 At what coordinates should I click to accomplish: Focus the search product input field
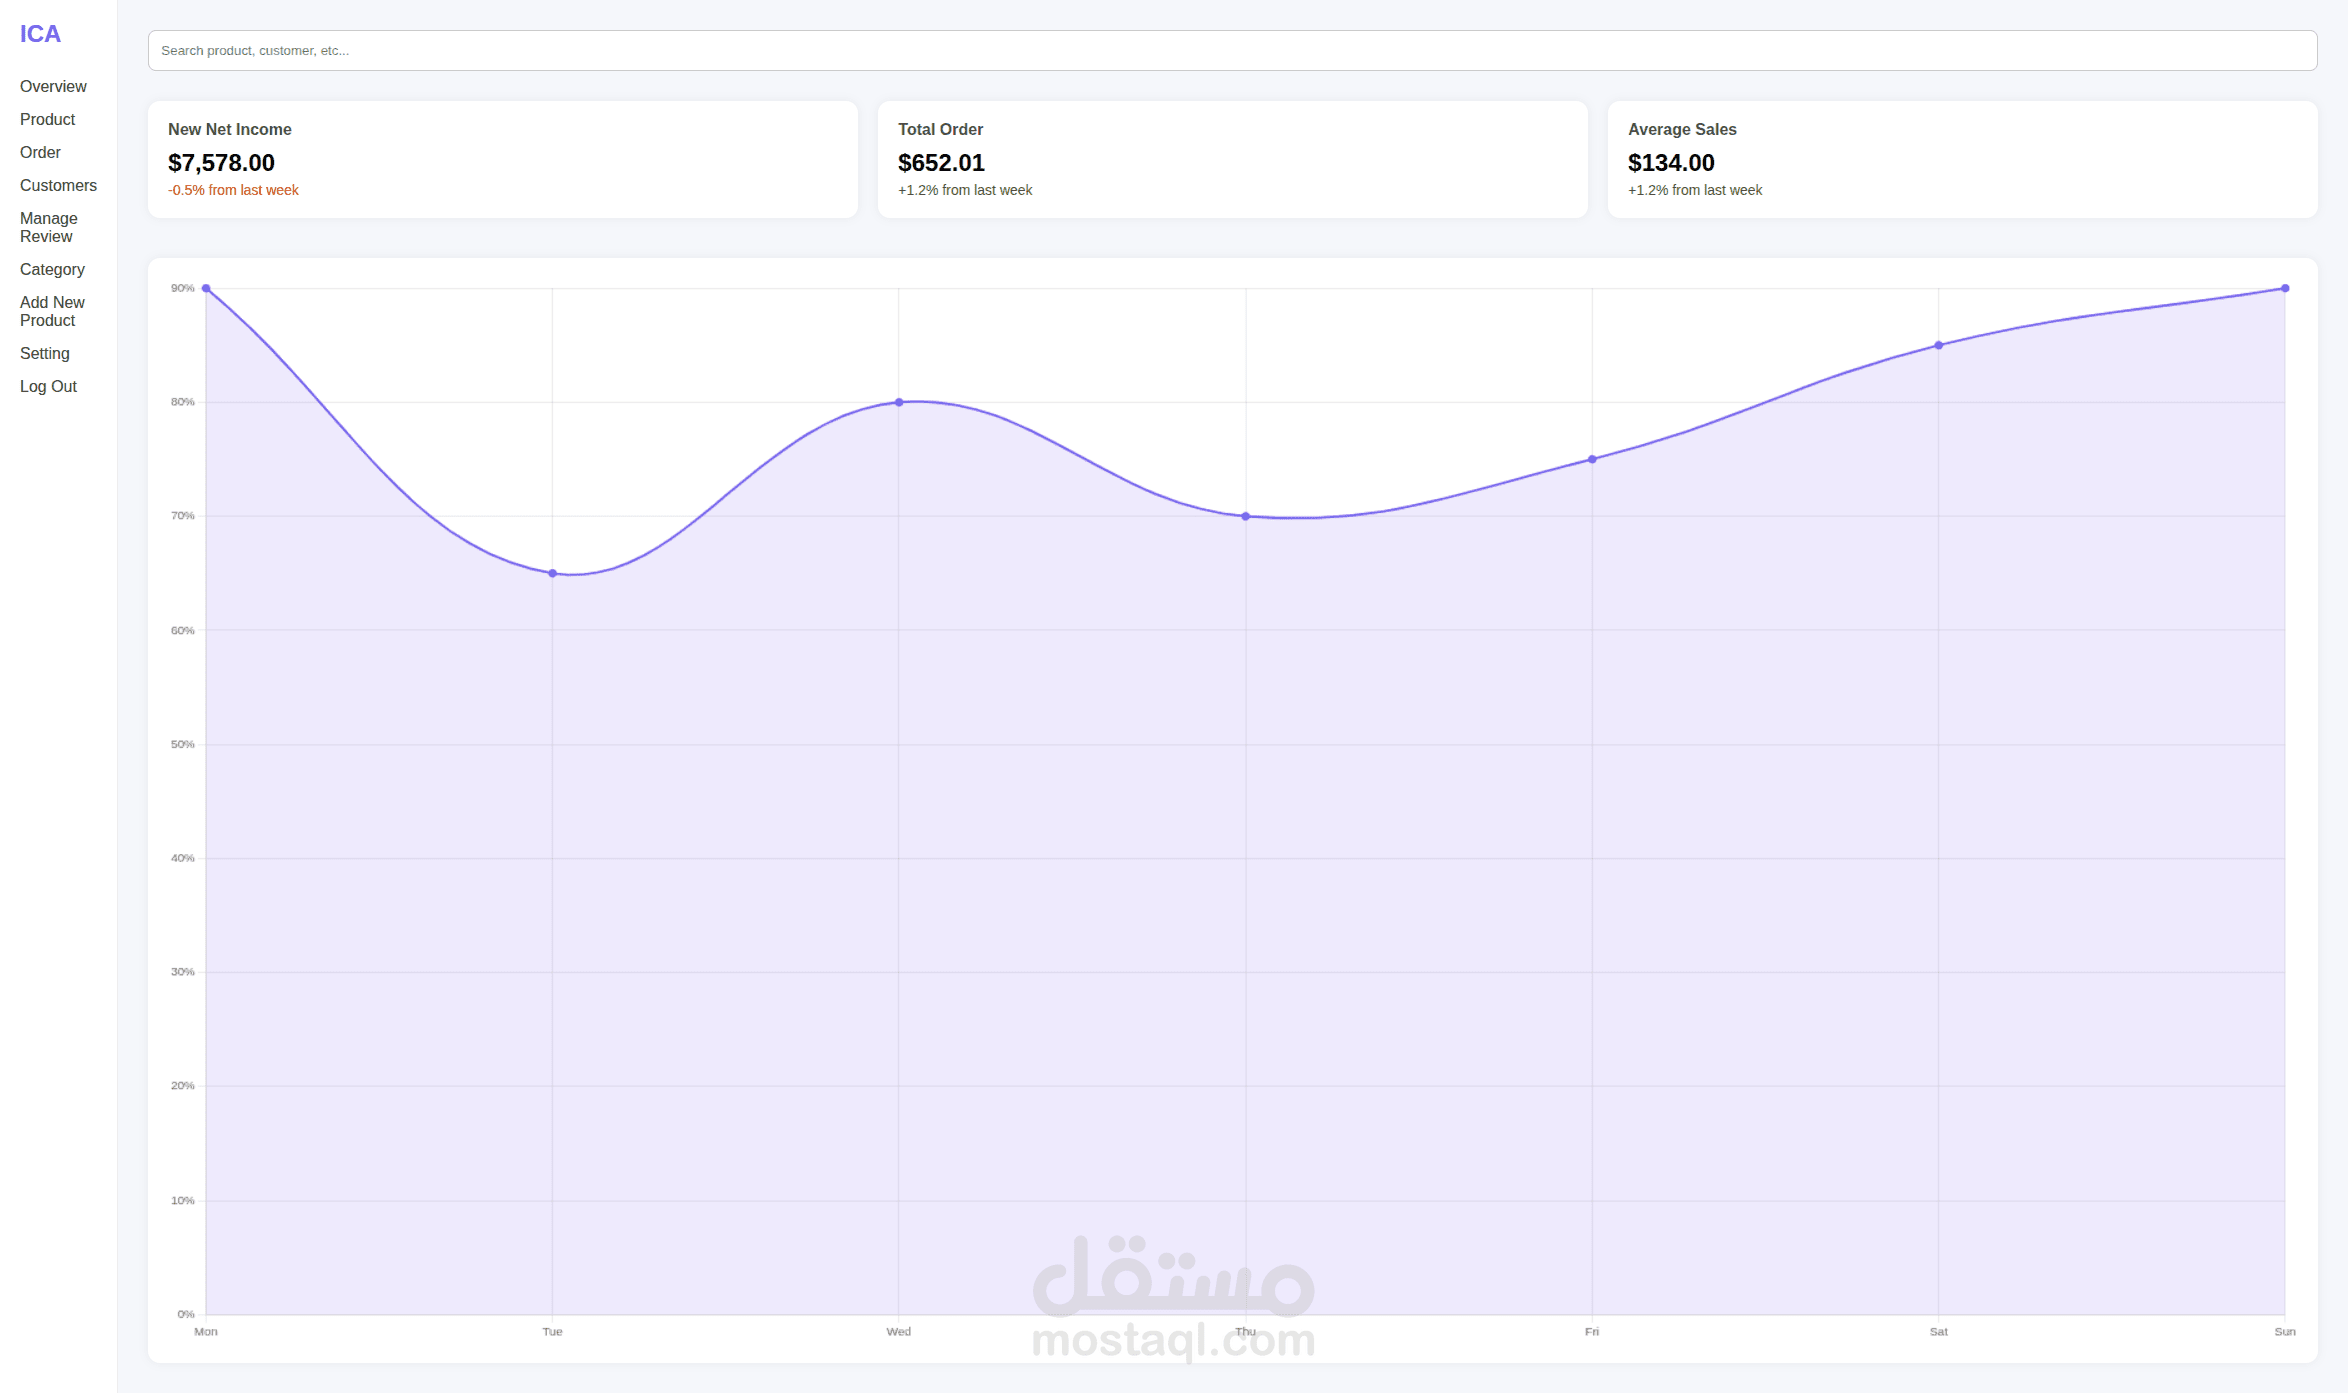click(1232, 51)
